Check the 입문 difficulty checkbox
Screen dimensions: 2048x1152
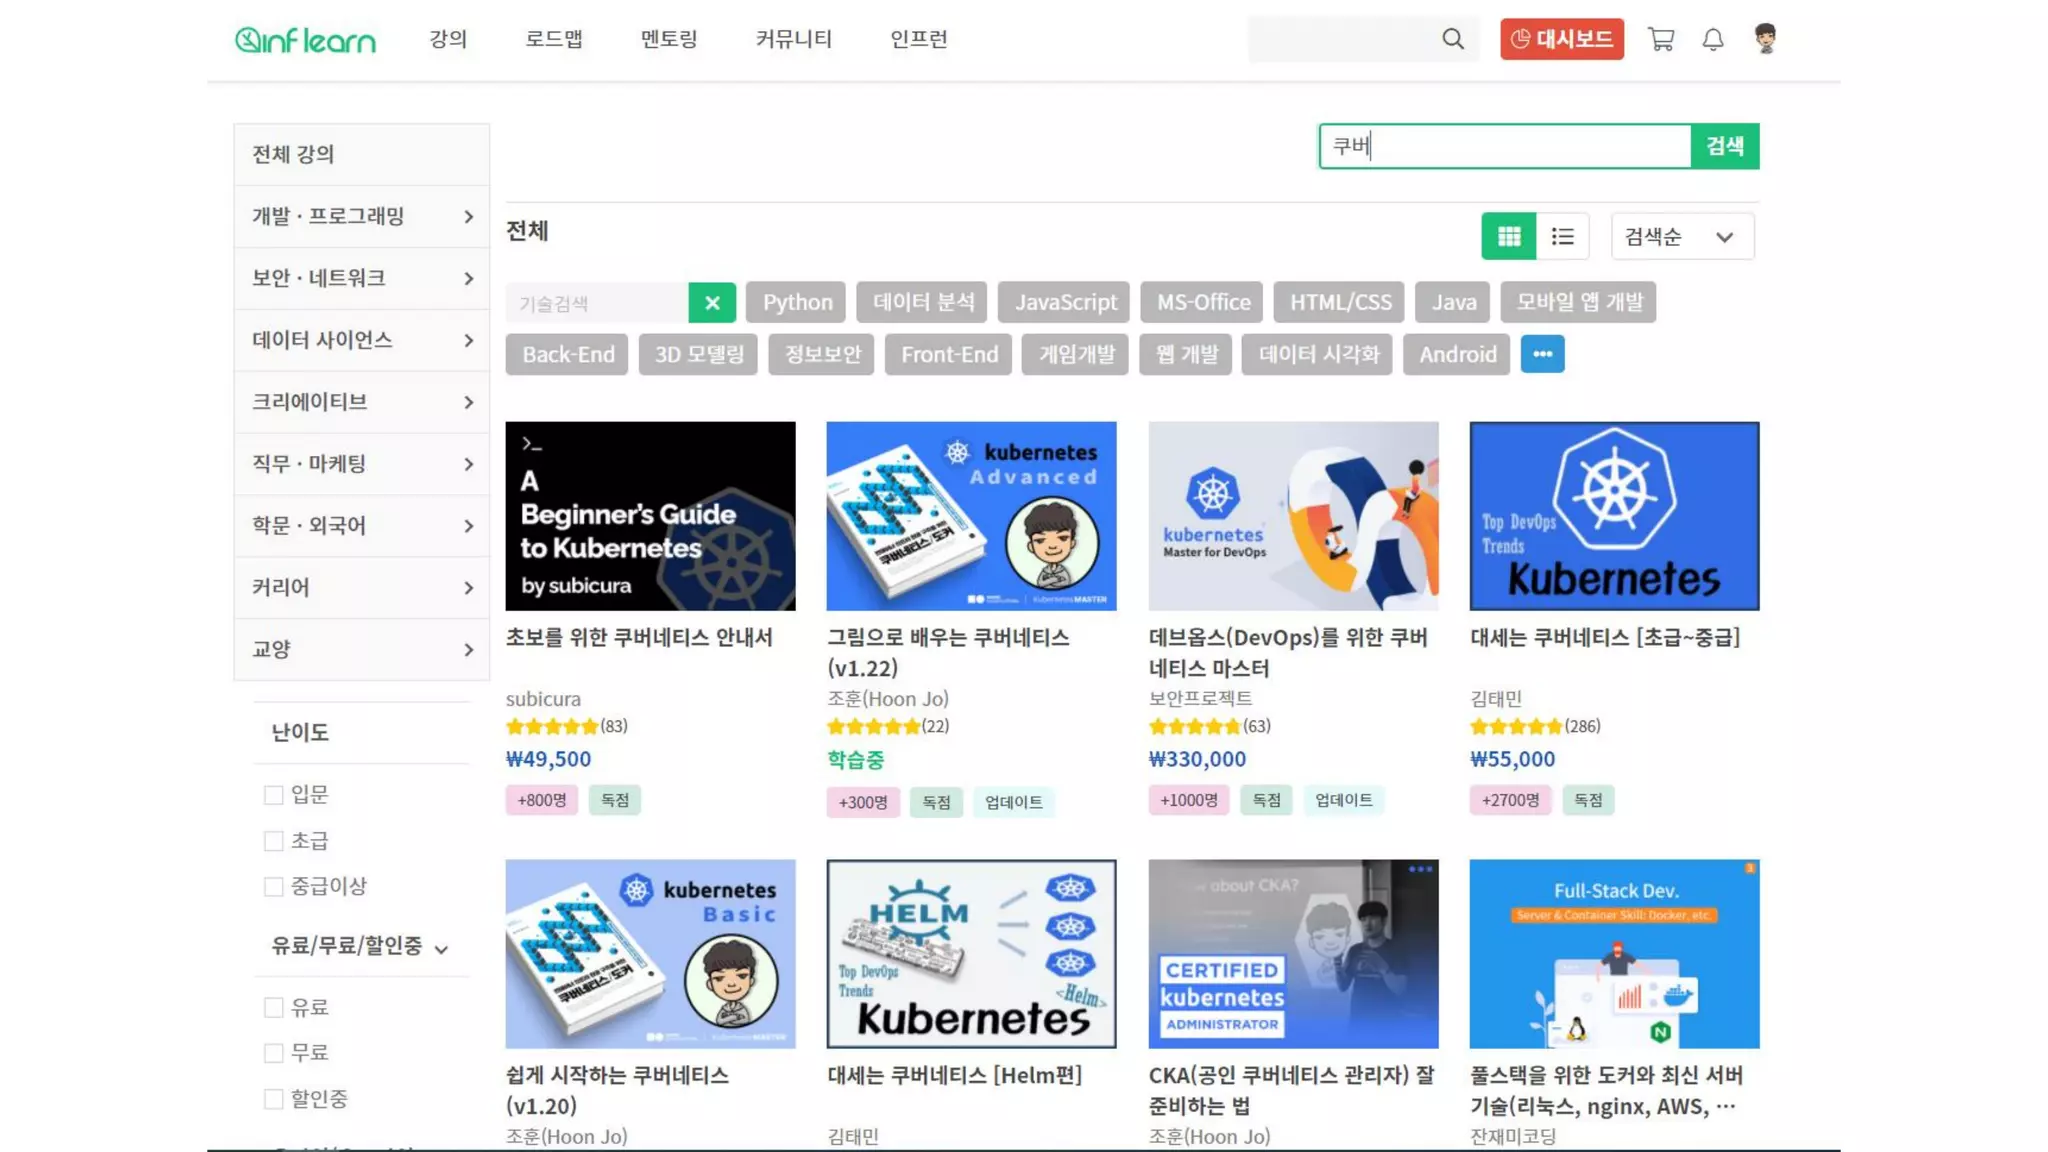pyautogui.click(x=273, y=795)
